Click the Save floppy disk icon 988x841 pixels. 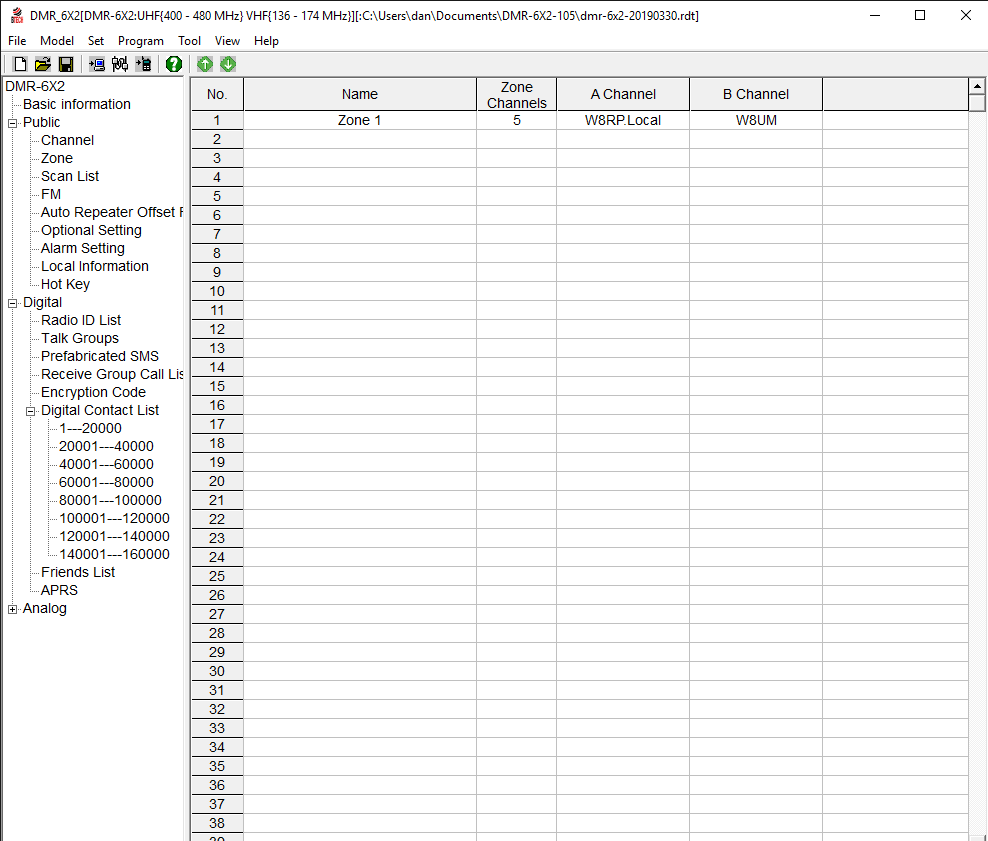[x=66, y=64]
